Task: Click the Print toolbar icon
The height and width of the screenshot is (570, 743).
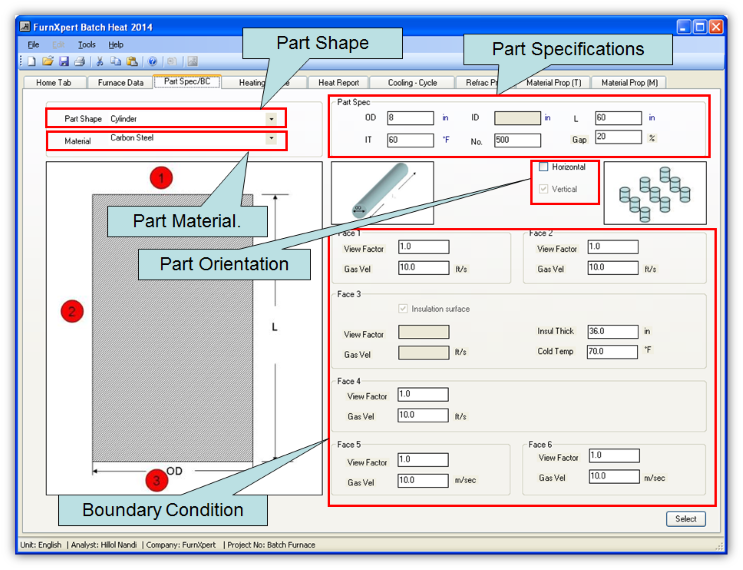Action: [80, 61]
